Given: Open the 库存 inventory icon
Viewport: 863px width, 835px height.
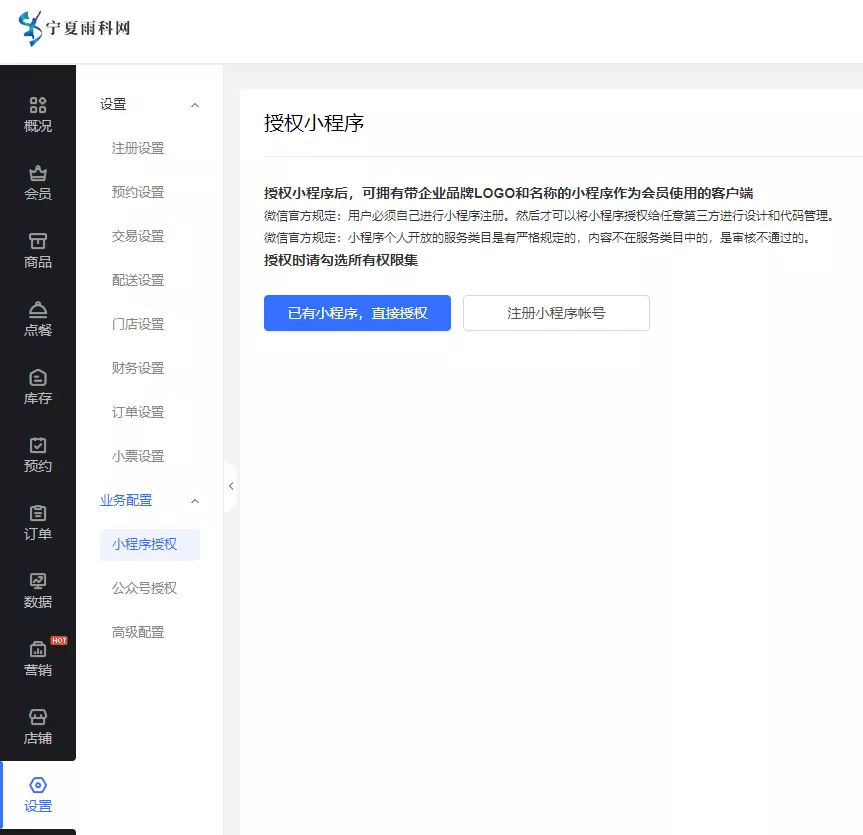Looking at the screenshot, I should (37, 377).
